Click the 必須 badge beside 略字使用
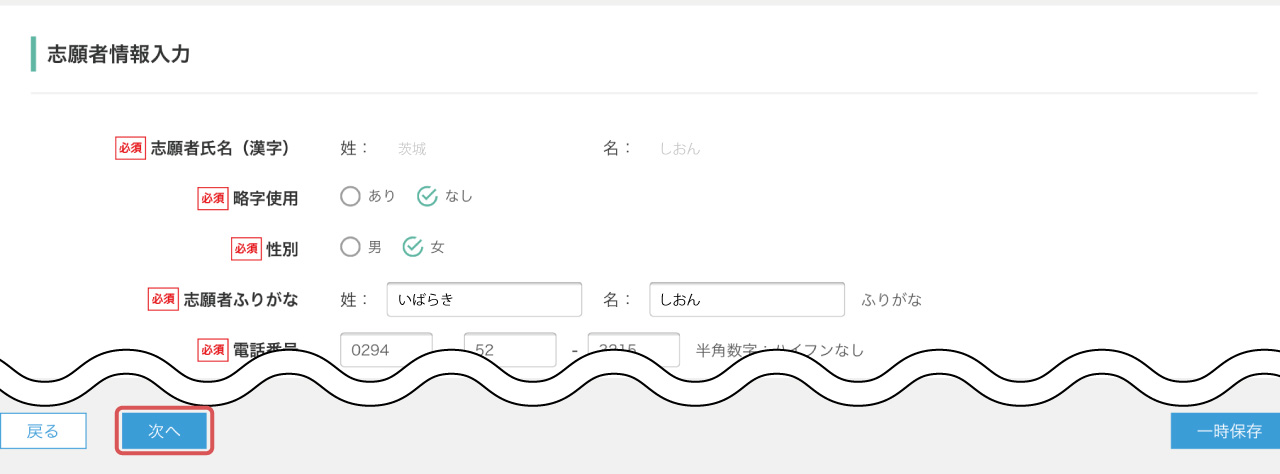This screenshot has width=1280, height=474. [213, 198]
